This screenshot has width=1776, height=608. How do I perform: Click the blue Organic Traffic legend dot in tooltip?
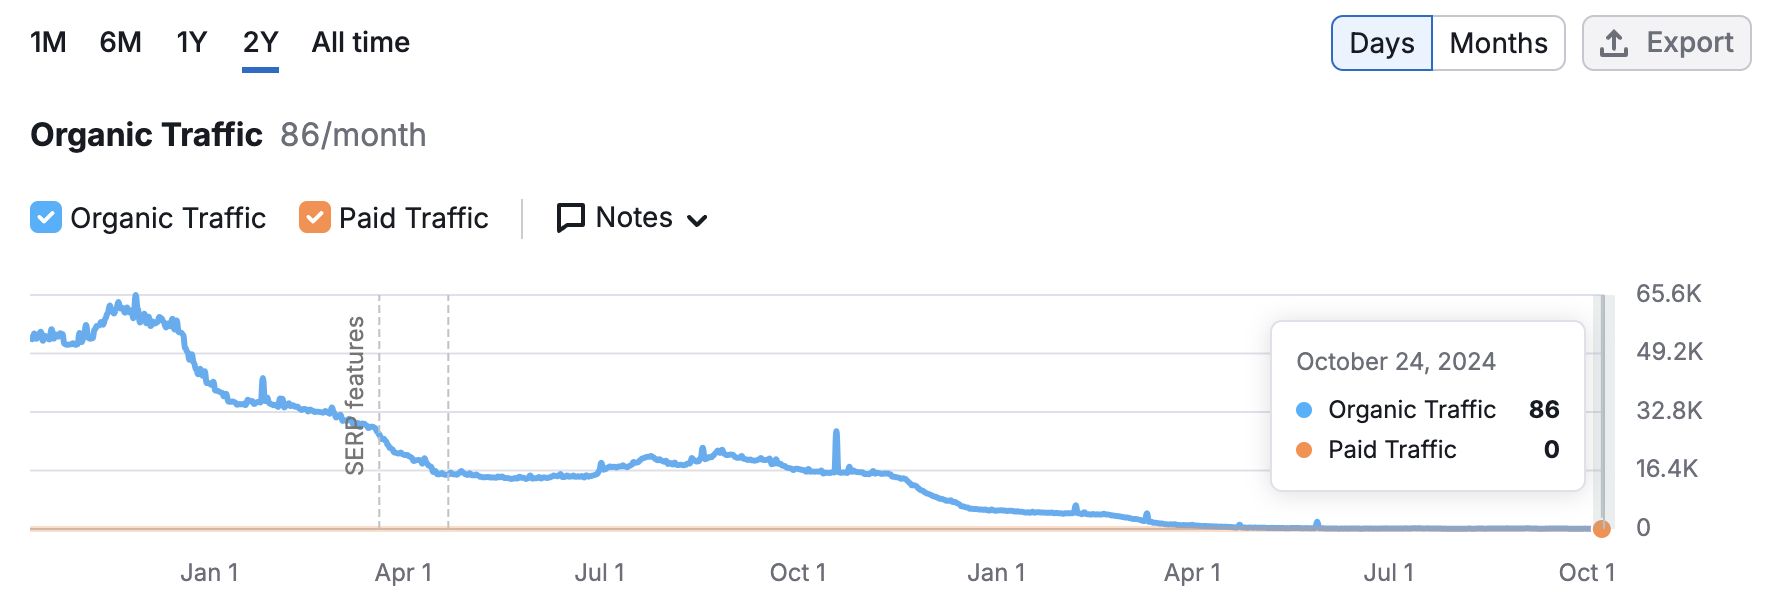point(1303,410)
